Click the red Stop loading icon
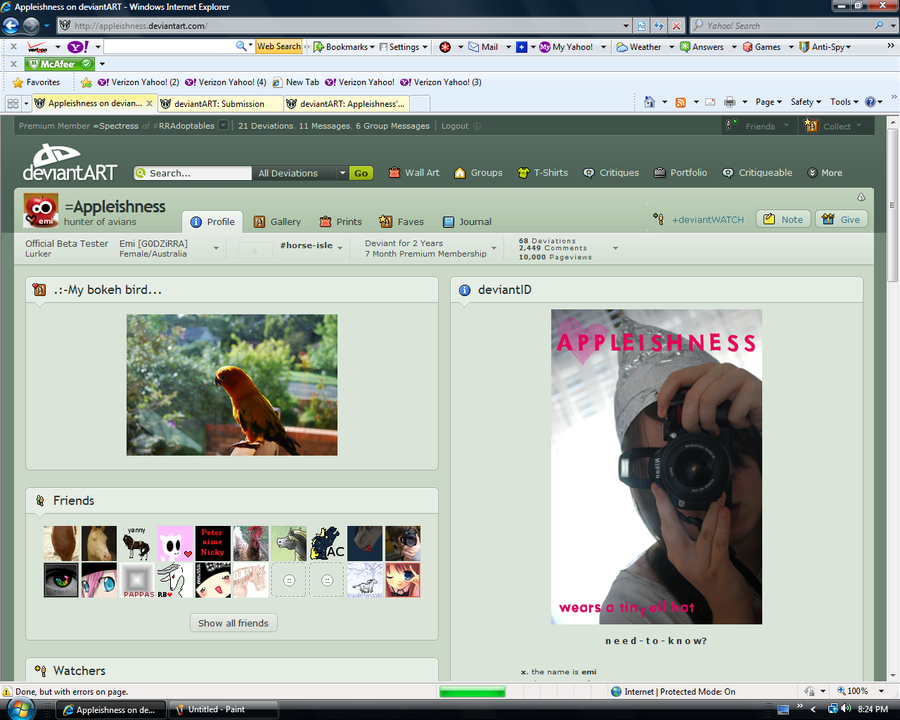 677,26
